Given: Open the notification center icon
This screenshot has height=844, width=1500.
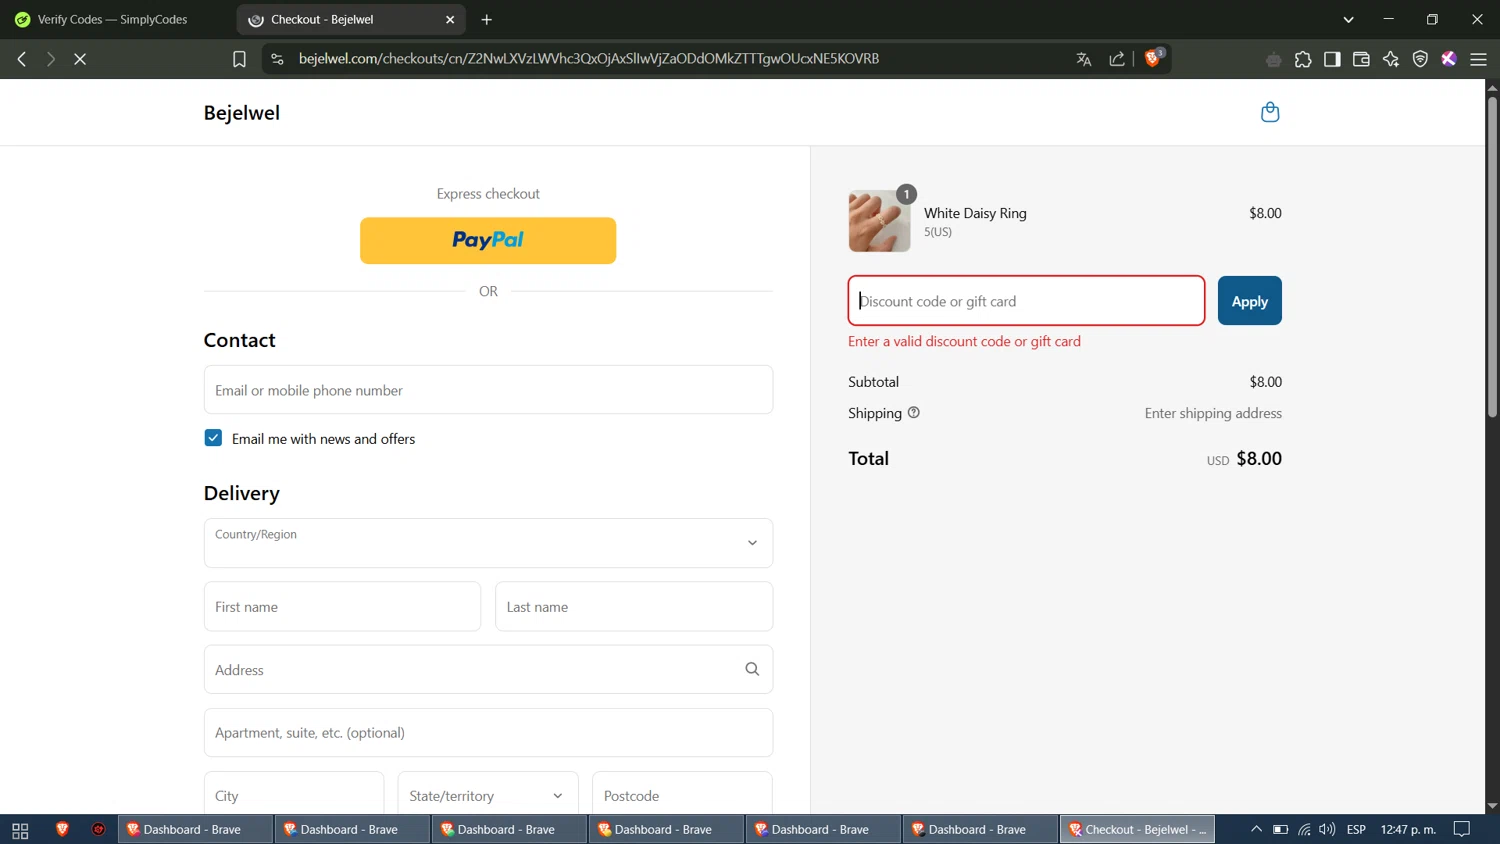Looking at the screenshot, I should click(x=1462, y=829).
